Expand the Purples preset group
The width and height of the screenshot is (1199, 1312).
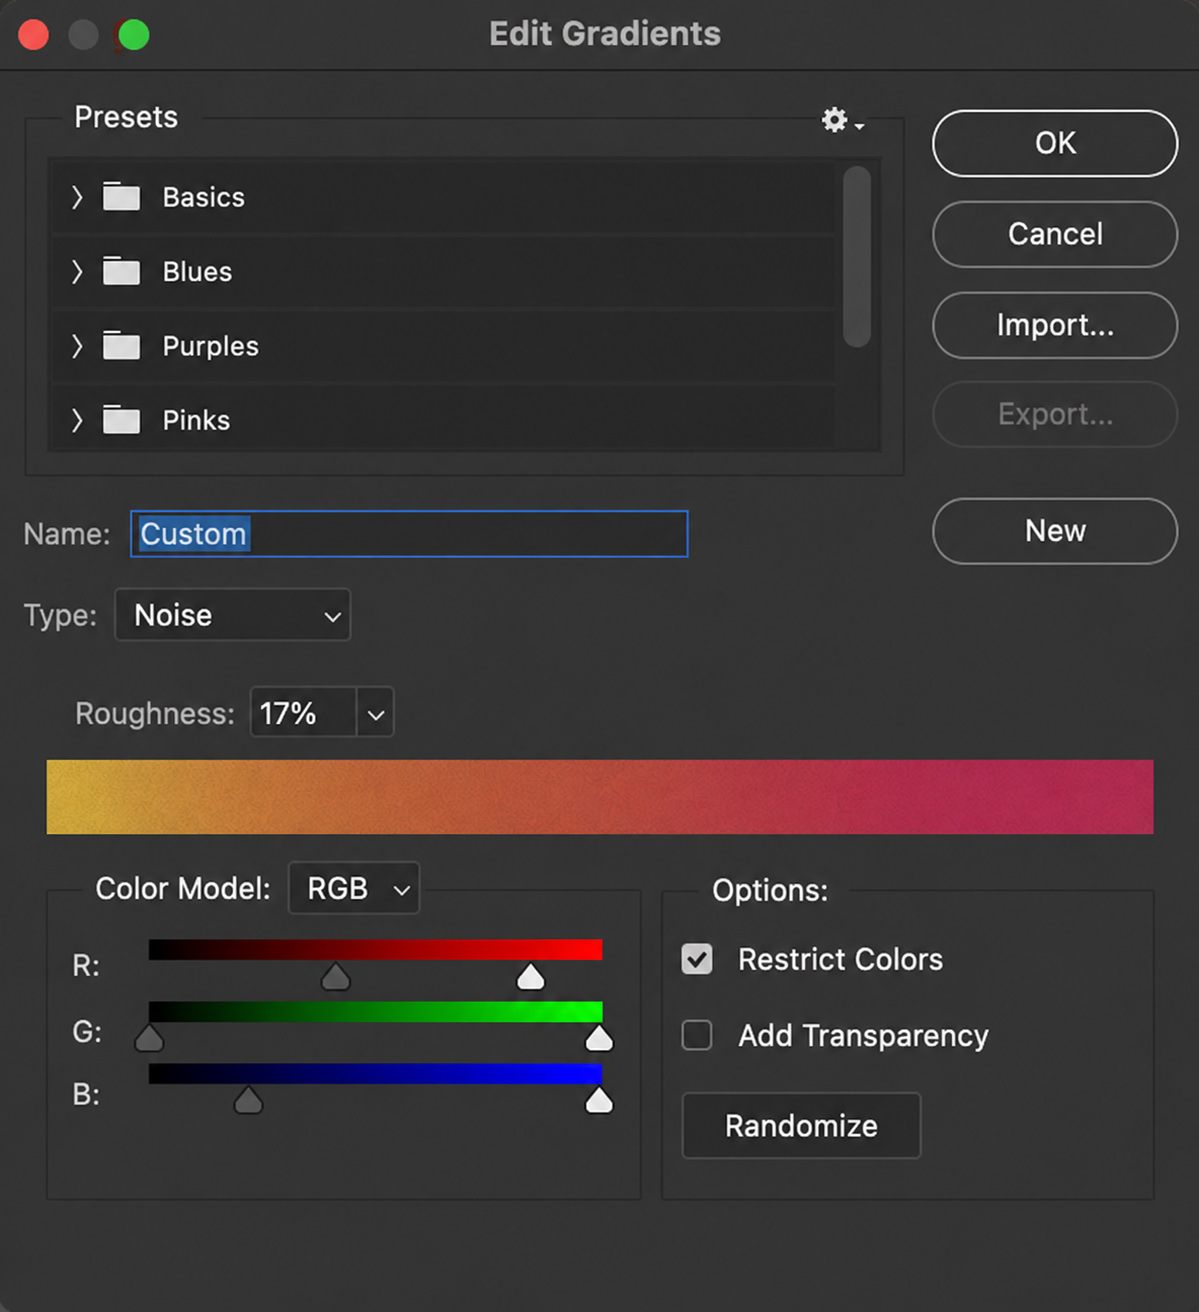tap(77, 346)
